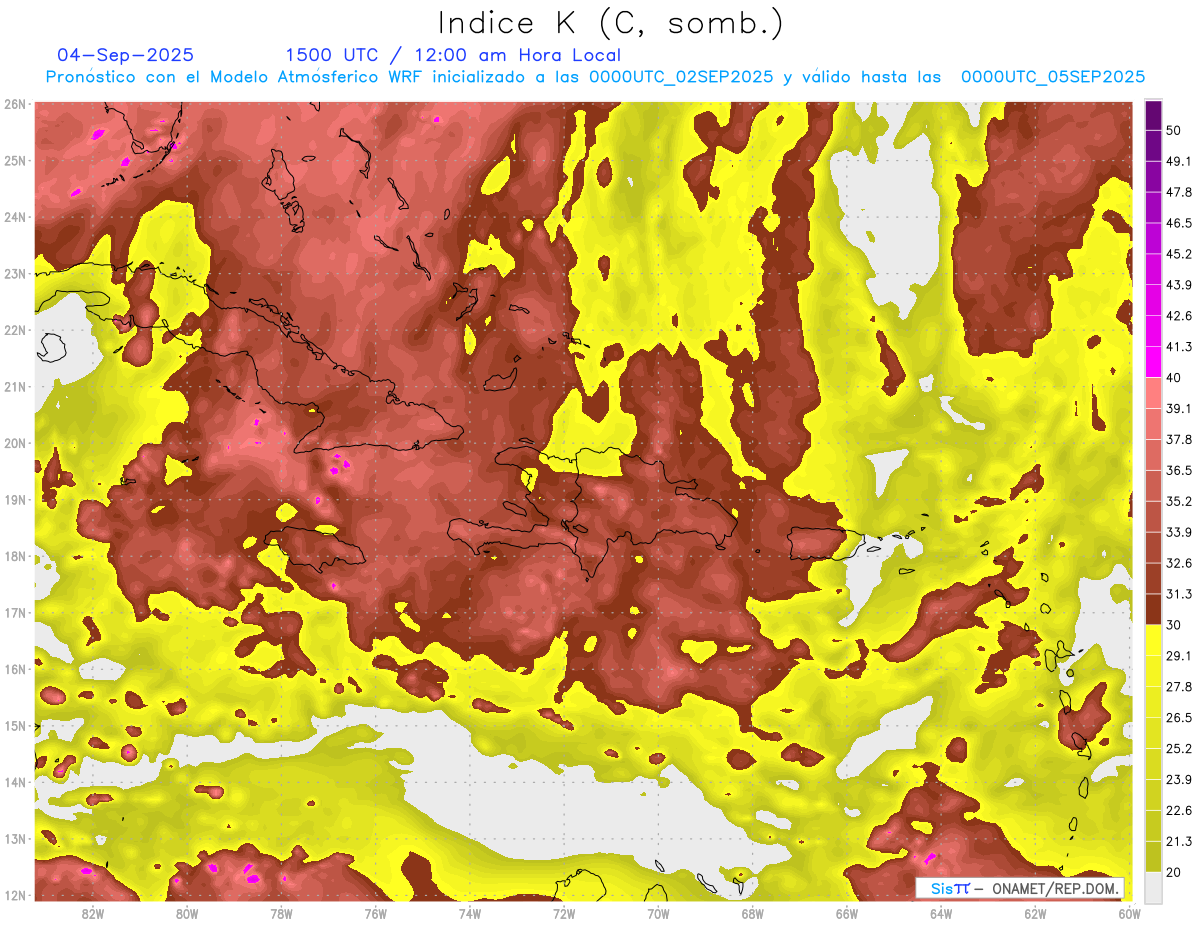1200x927 pixels.
Task: Click the date label '04-Sep-2025'
Action: [126, 55]
